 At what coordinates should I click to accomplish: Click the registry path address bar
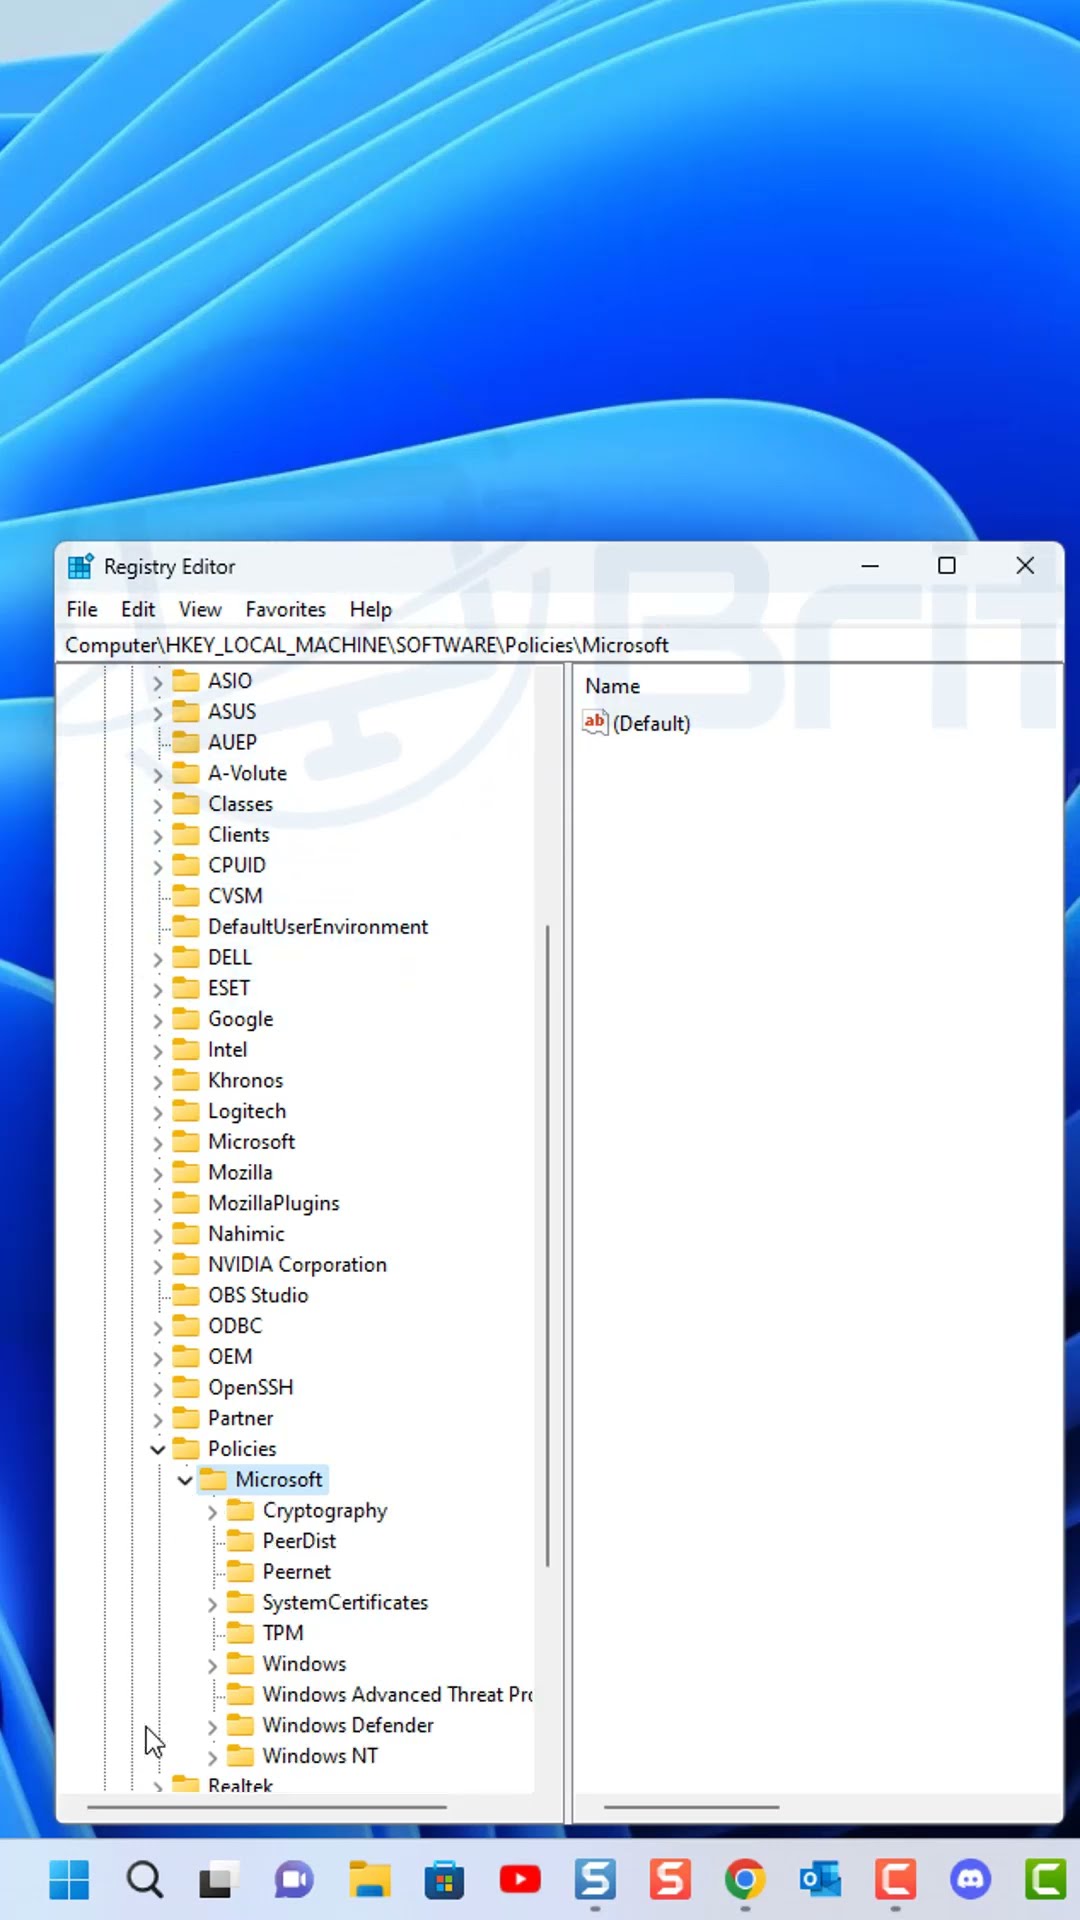(560, 645)
